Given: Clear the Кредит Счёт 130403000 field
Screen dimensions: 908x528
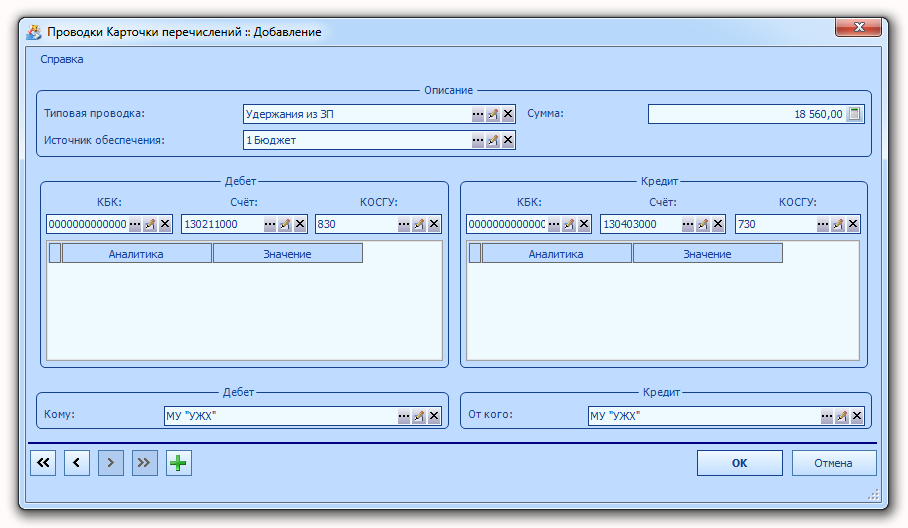Looking at the screenshot, I should pyautogui.click(x=718, y=224).
